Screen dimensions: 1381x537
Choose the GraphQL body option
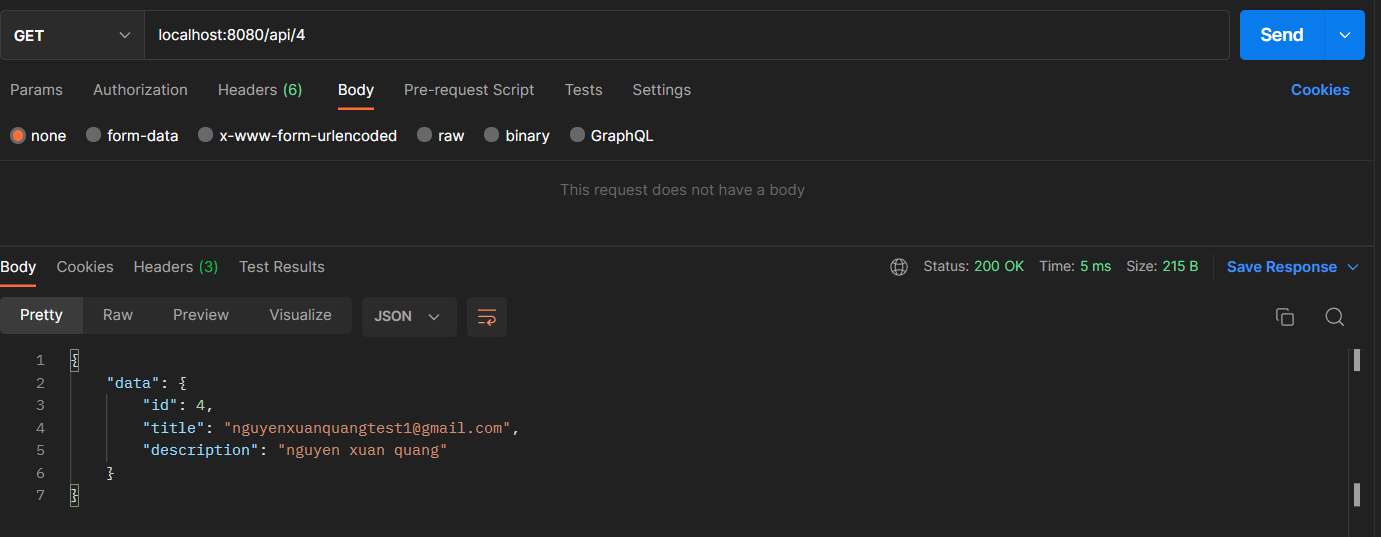point(578,136)
